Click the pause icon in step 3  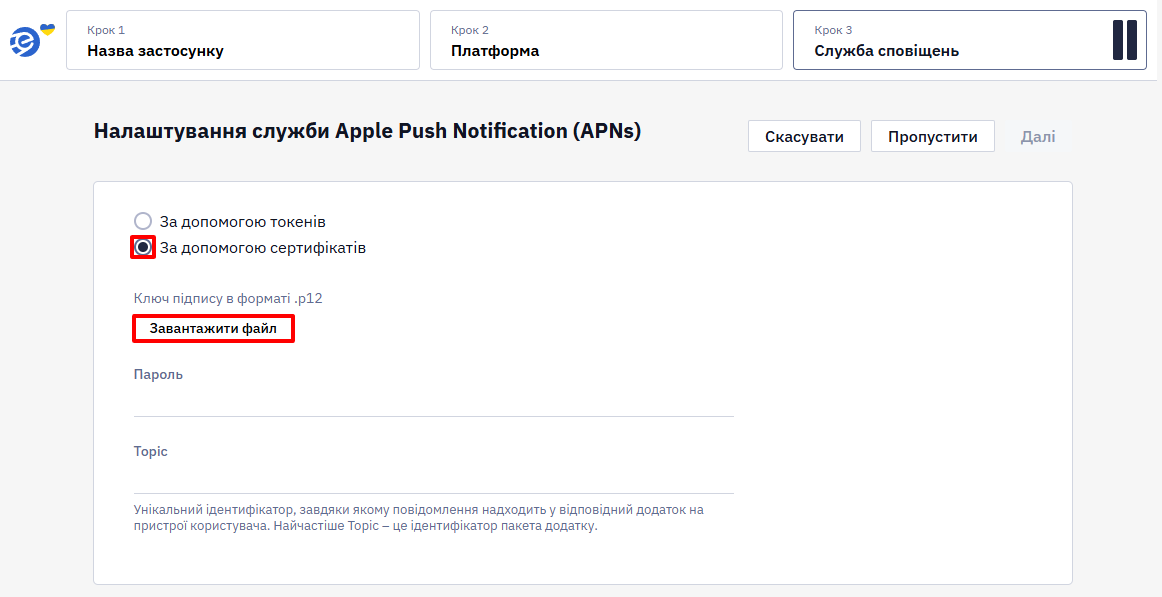click(1124, 40)
